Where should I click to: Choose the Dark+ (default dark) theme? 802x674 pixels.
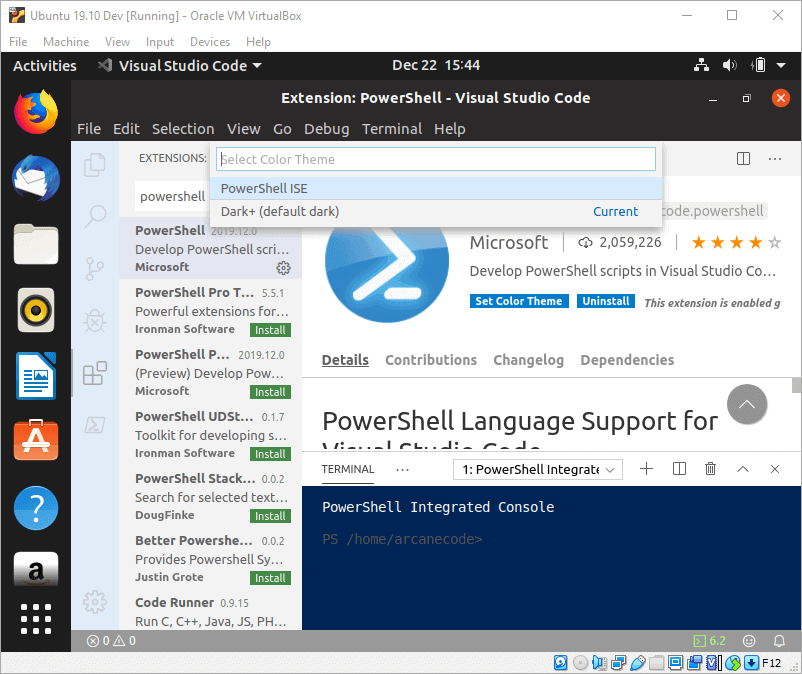coord(436,212)
